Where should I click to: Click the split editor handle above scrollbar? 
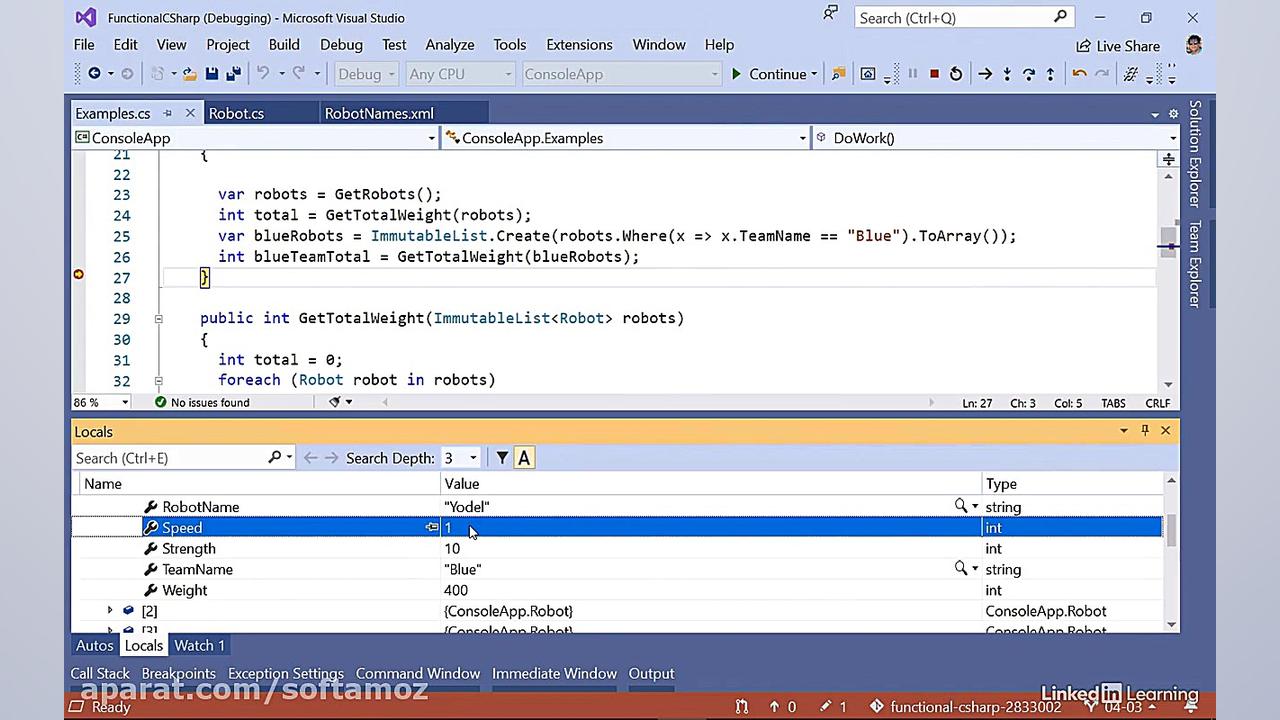(x=1168, y=158)
